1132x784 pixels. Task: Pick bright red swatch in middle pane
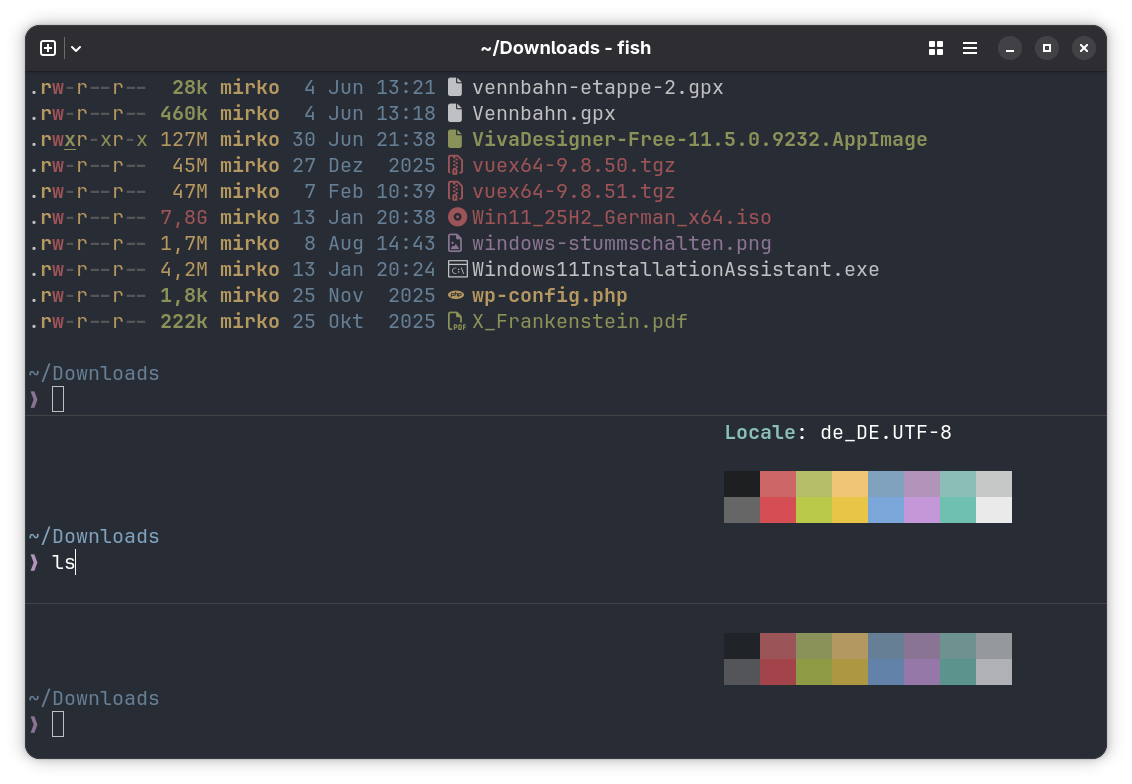coord(778,510)
